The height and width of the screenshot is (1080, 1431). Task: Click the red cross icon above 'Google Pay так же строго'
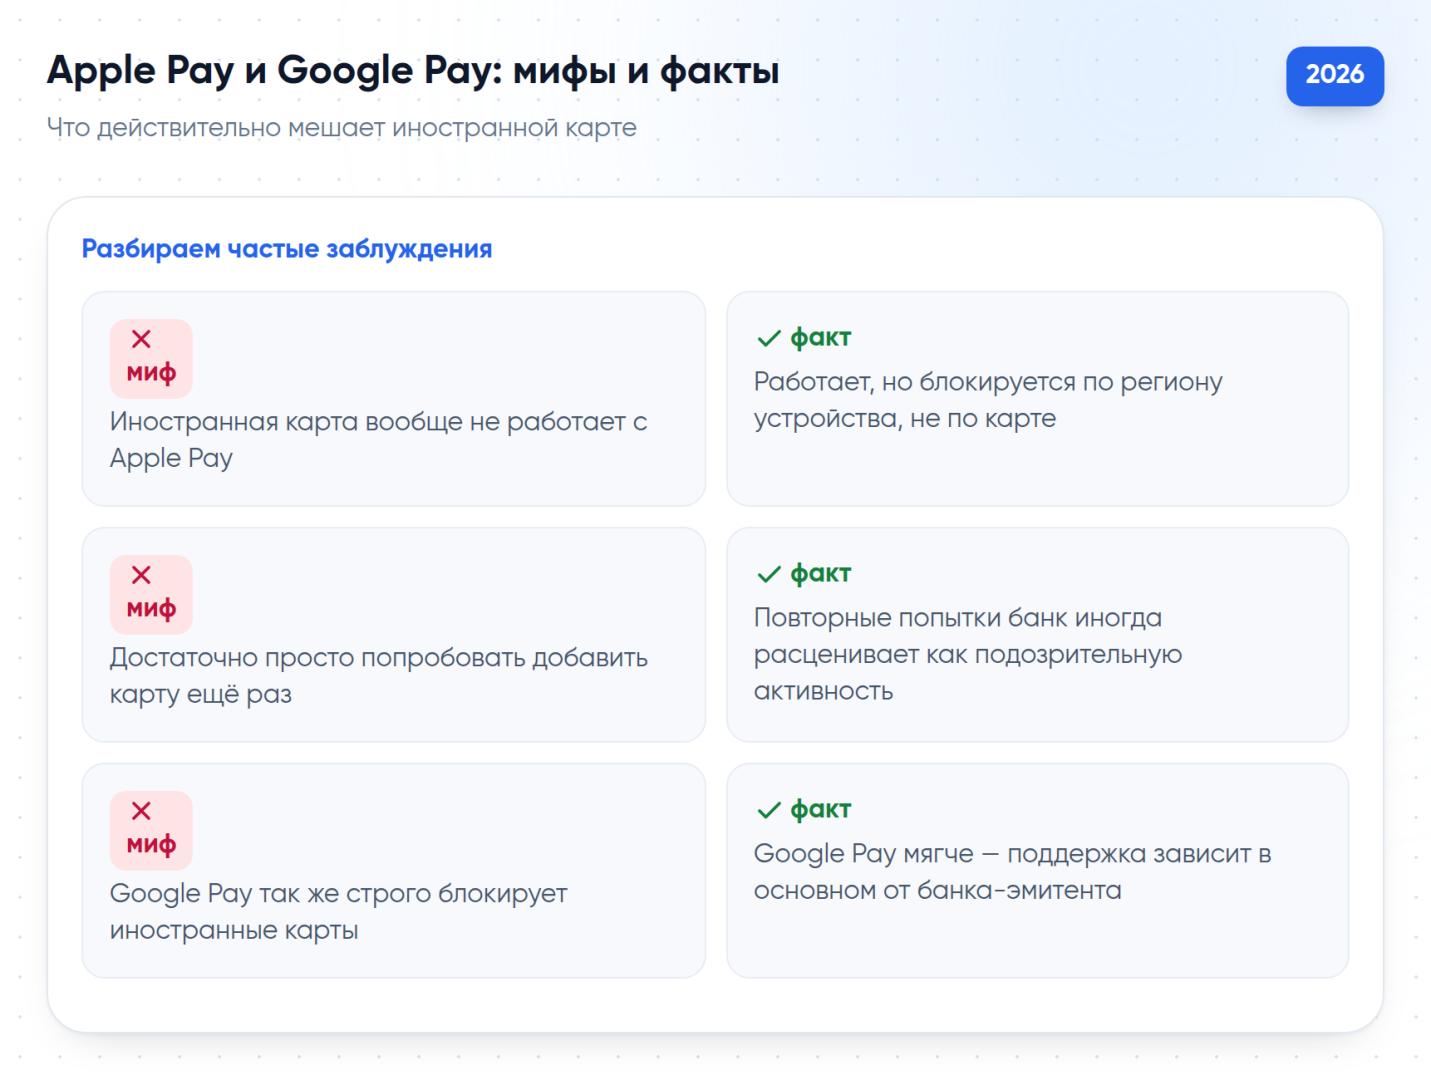[141, 811]
